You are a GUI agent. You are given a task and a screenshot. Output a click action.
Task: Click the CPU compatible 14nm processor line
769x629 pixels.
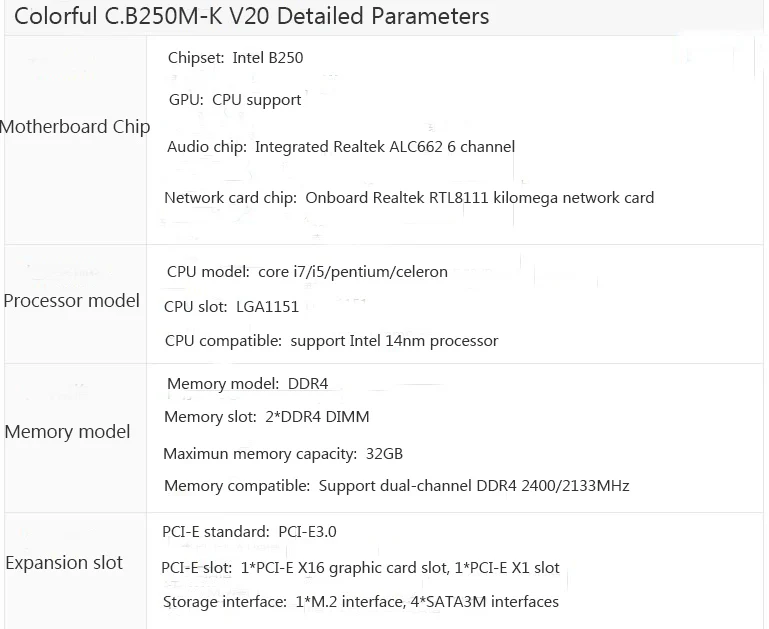point(332,341)
